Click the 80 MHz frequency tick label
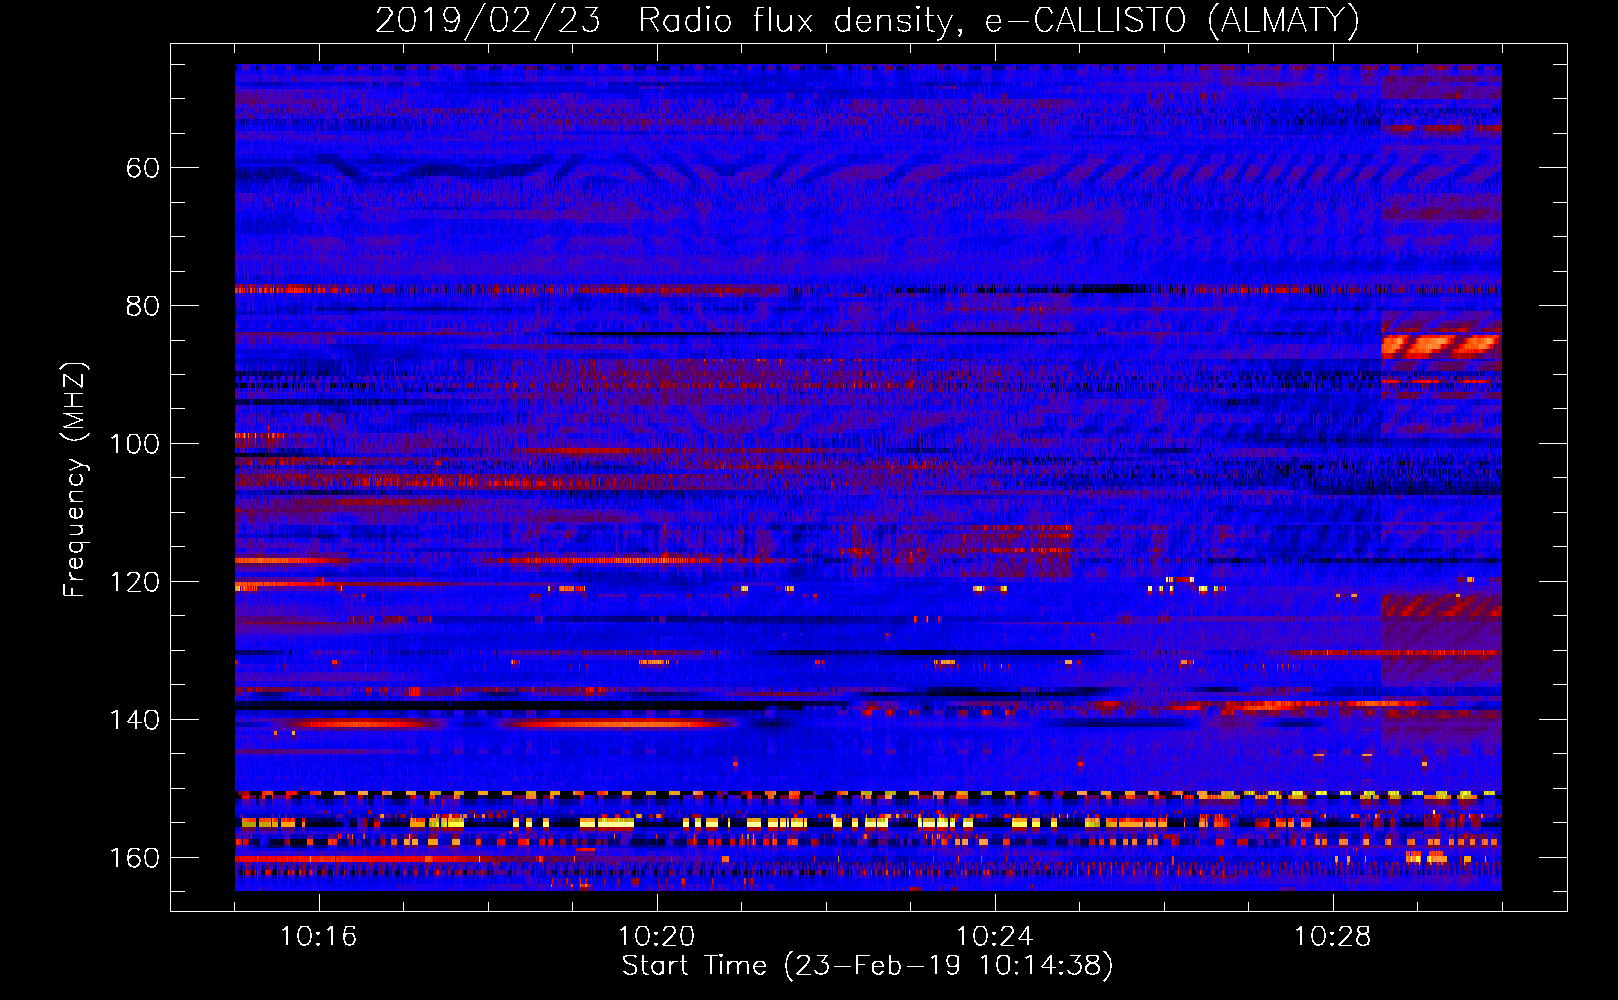1618x1000 pixels. (x=142, y=306)
